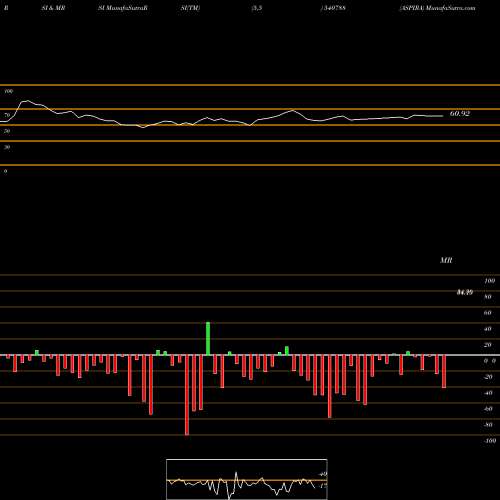Screen dimensions: 500x500
Task: Click the '0 0' label on MR axis
Action: (490, 361)
